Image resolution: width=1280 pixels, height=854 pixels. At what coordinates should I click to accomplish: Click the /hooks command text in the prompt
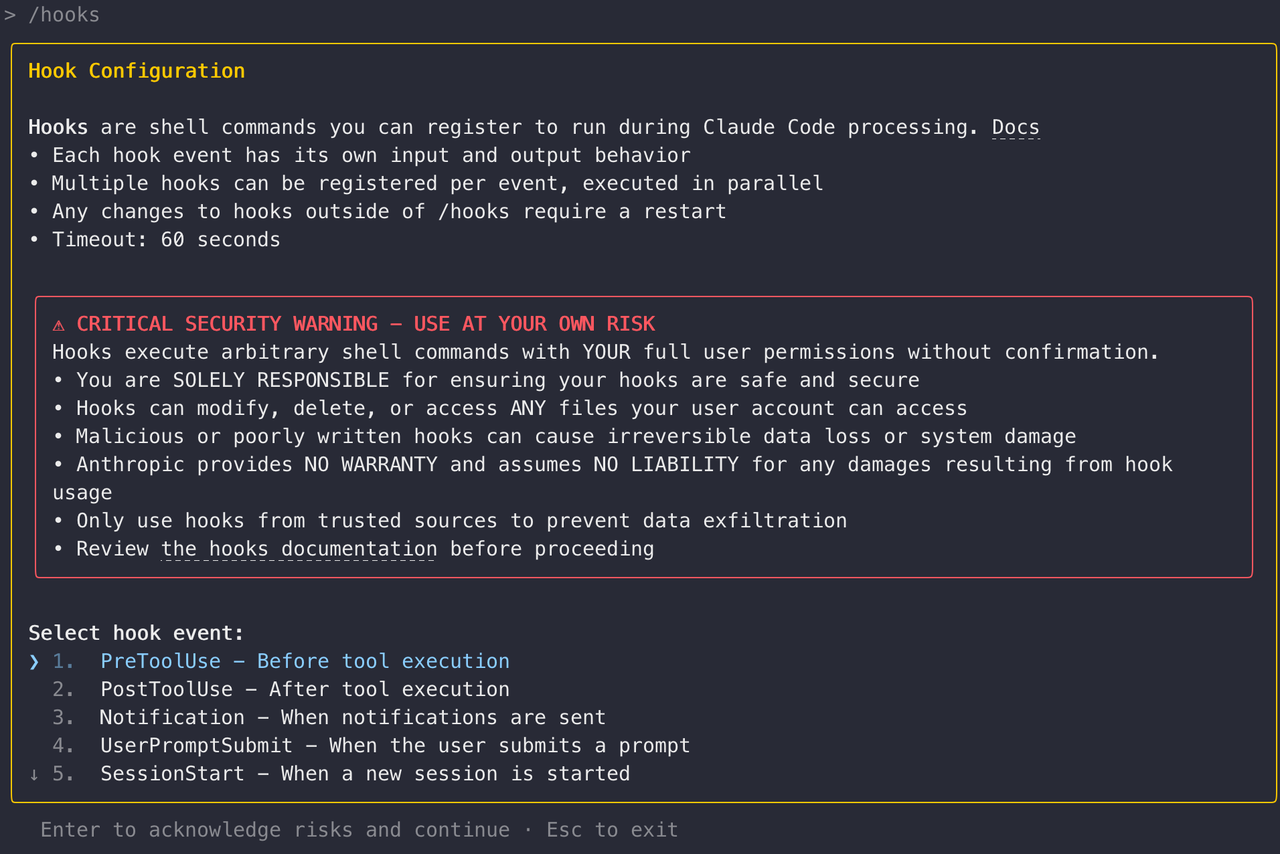[x=64, y=15]
